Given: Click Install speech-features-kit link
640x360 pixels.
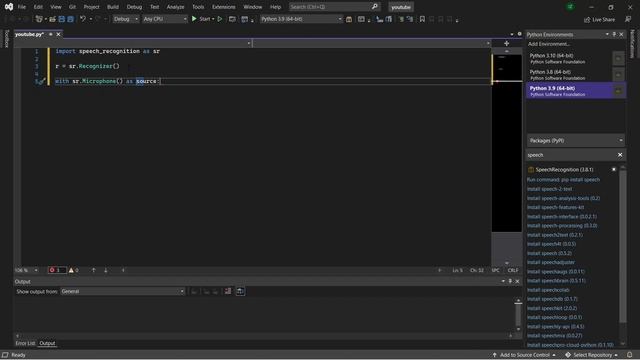Looking at the screenshot, I should (x=556, y=207).
